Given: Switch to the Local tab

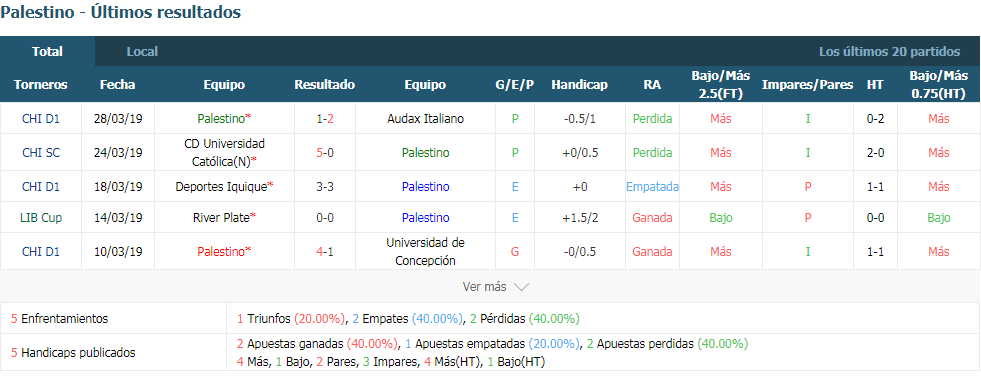Looking at the screenshot, I should (142, 52).
